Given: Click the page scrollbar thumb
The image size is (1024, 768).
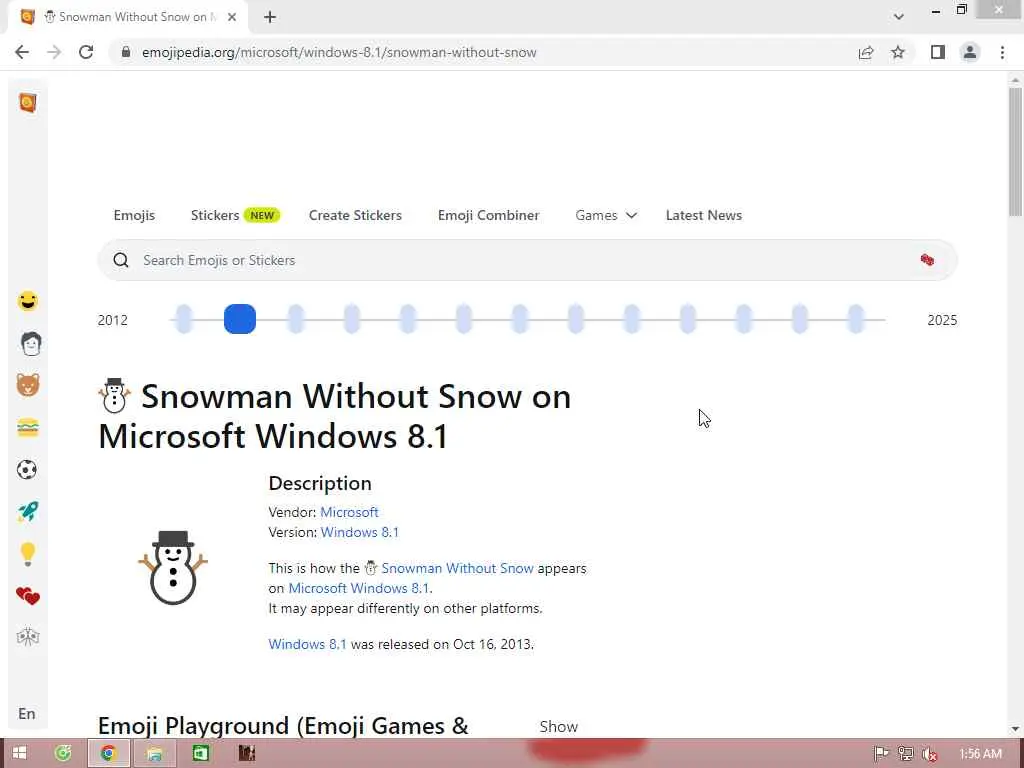Looking at the screenshot, I should coord(1015,152).
